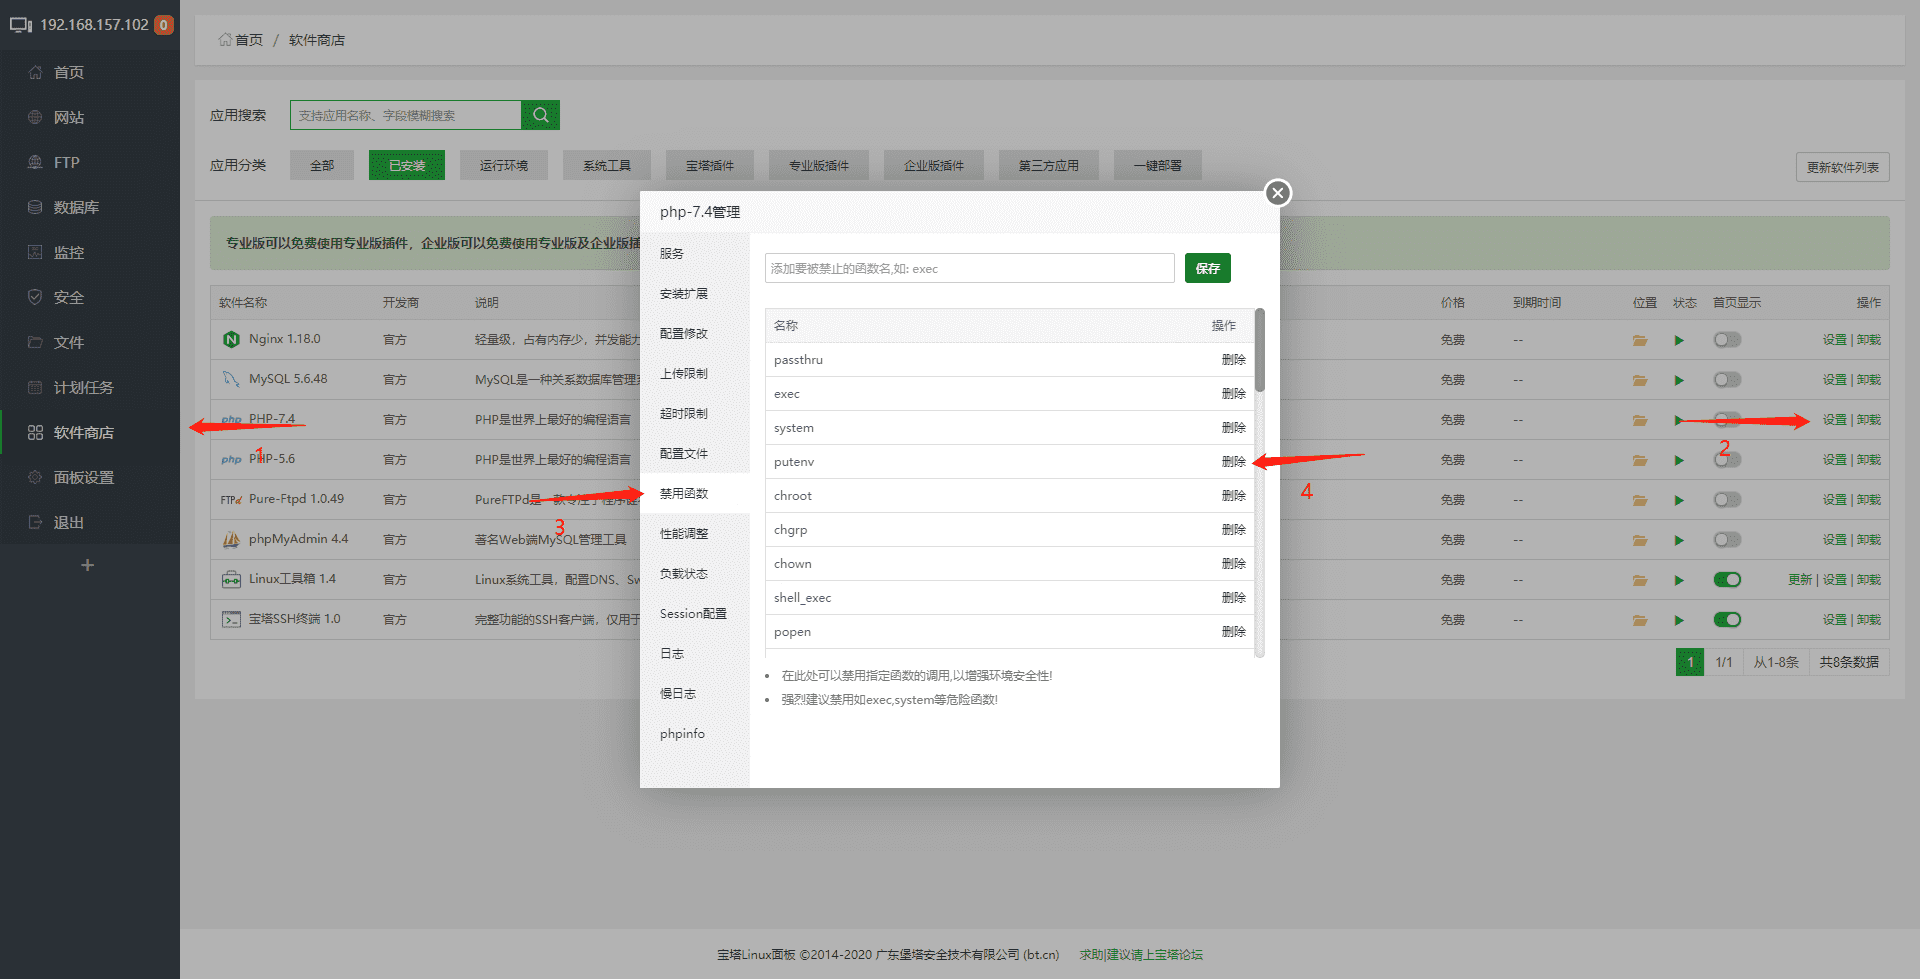Toggle homepage display for Pure-Ftpd 1.0.49
This screenshot has width=1920, height=979.
(1727, 500)
